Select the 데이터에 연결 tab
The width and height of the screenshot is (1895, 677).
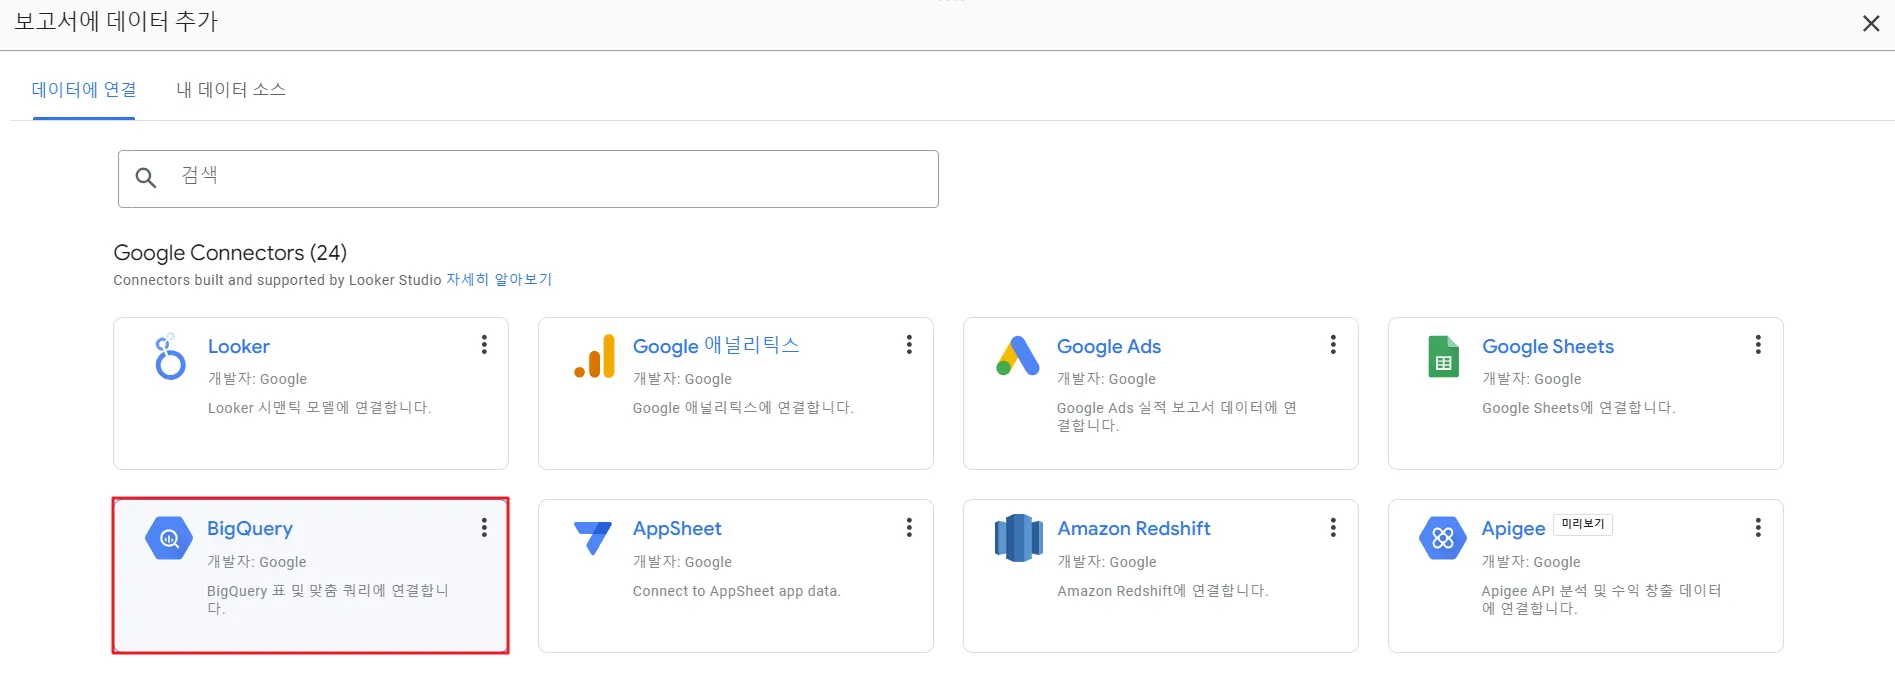click(x=84, y=90)
